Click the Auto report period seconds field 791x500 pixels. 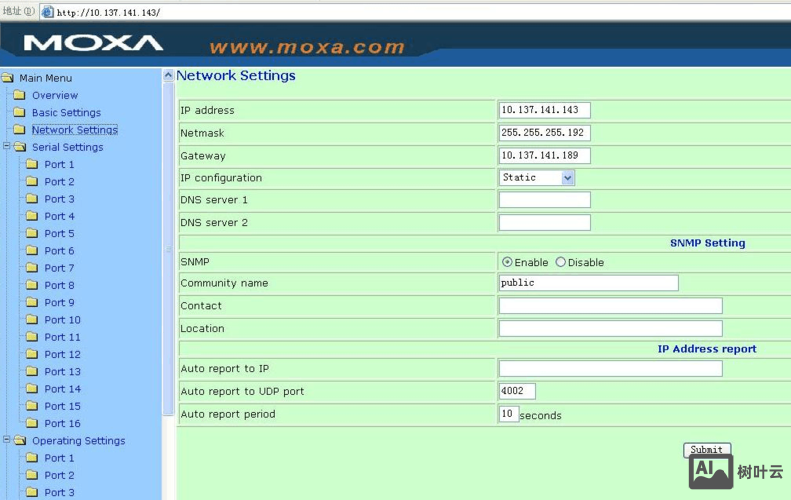(x=509, y=414)
